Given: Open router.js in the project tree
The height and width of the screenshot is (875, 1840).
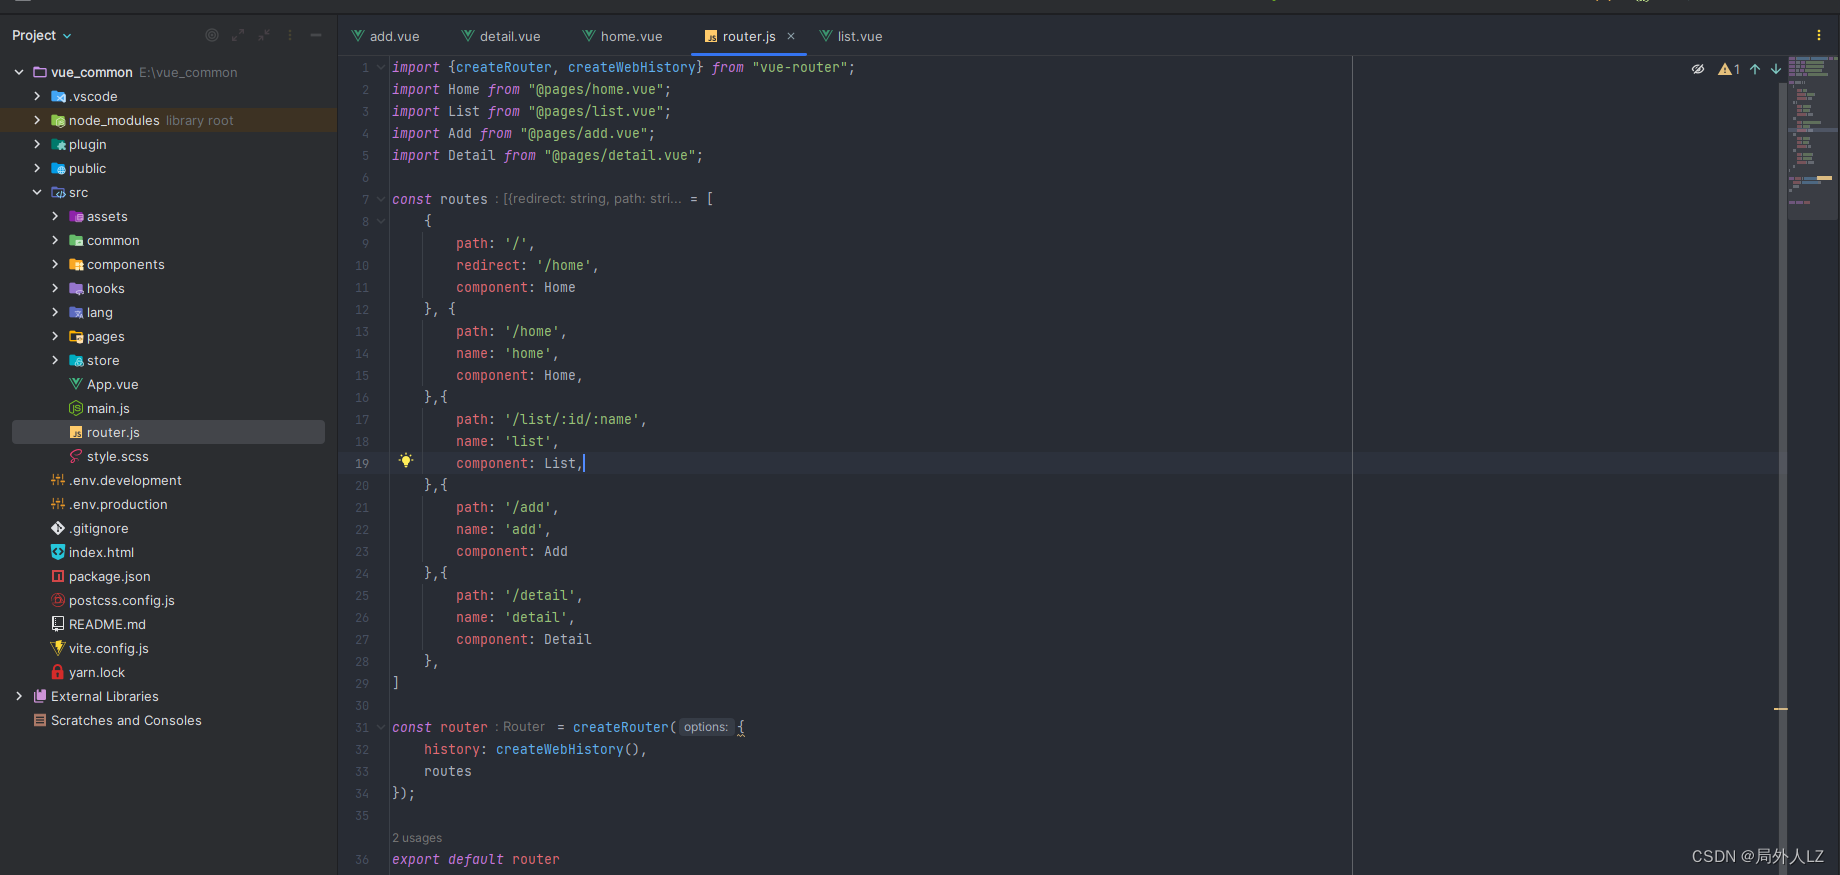Looking at the screenshot, I should coord(168,432).
